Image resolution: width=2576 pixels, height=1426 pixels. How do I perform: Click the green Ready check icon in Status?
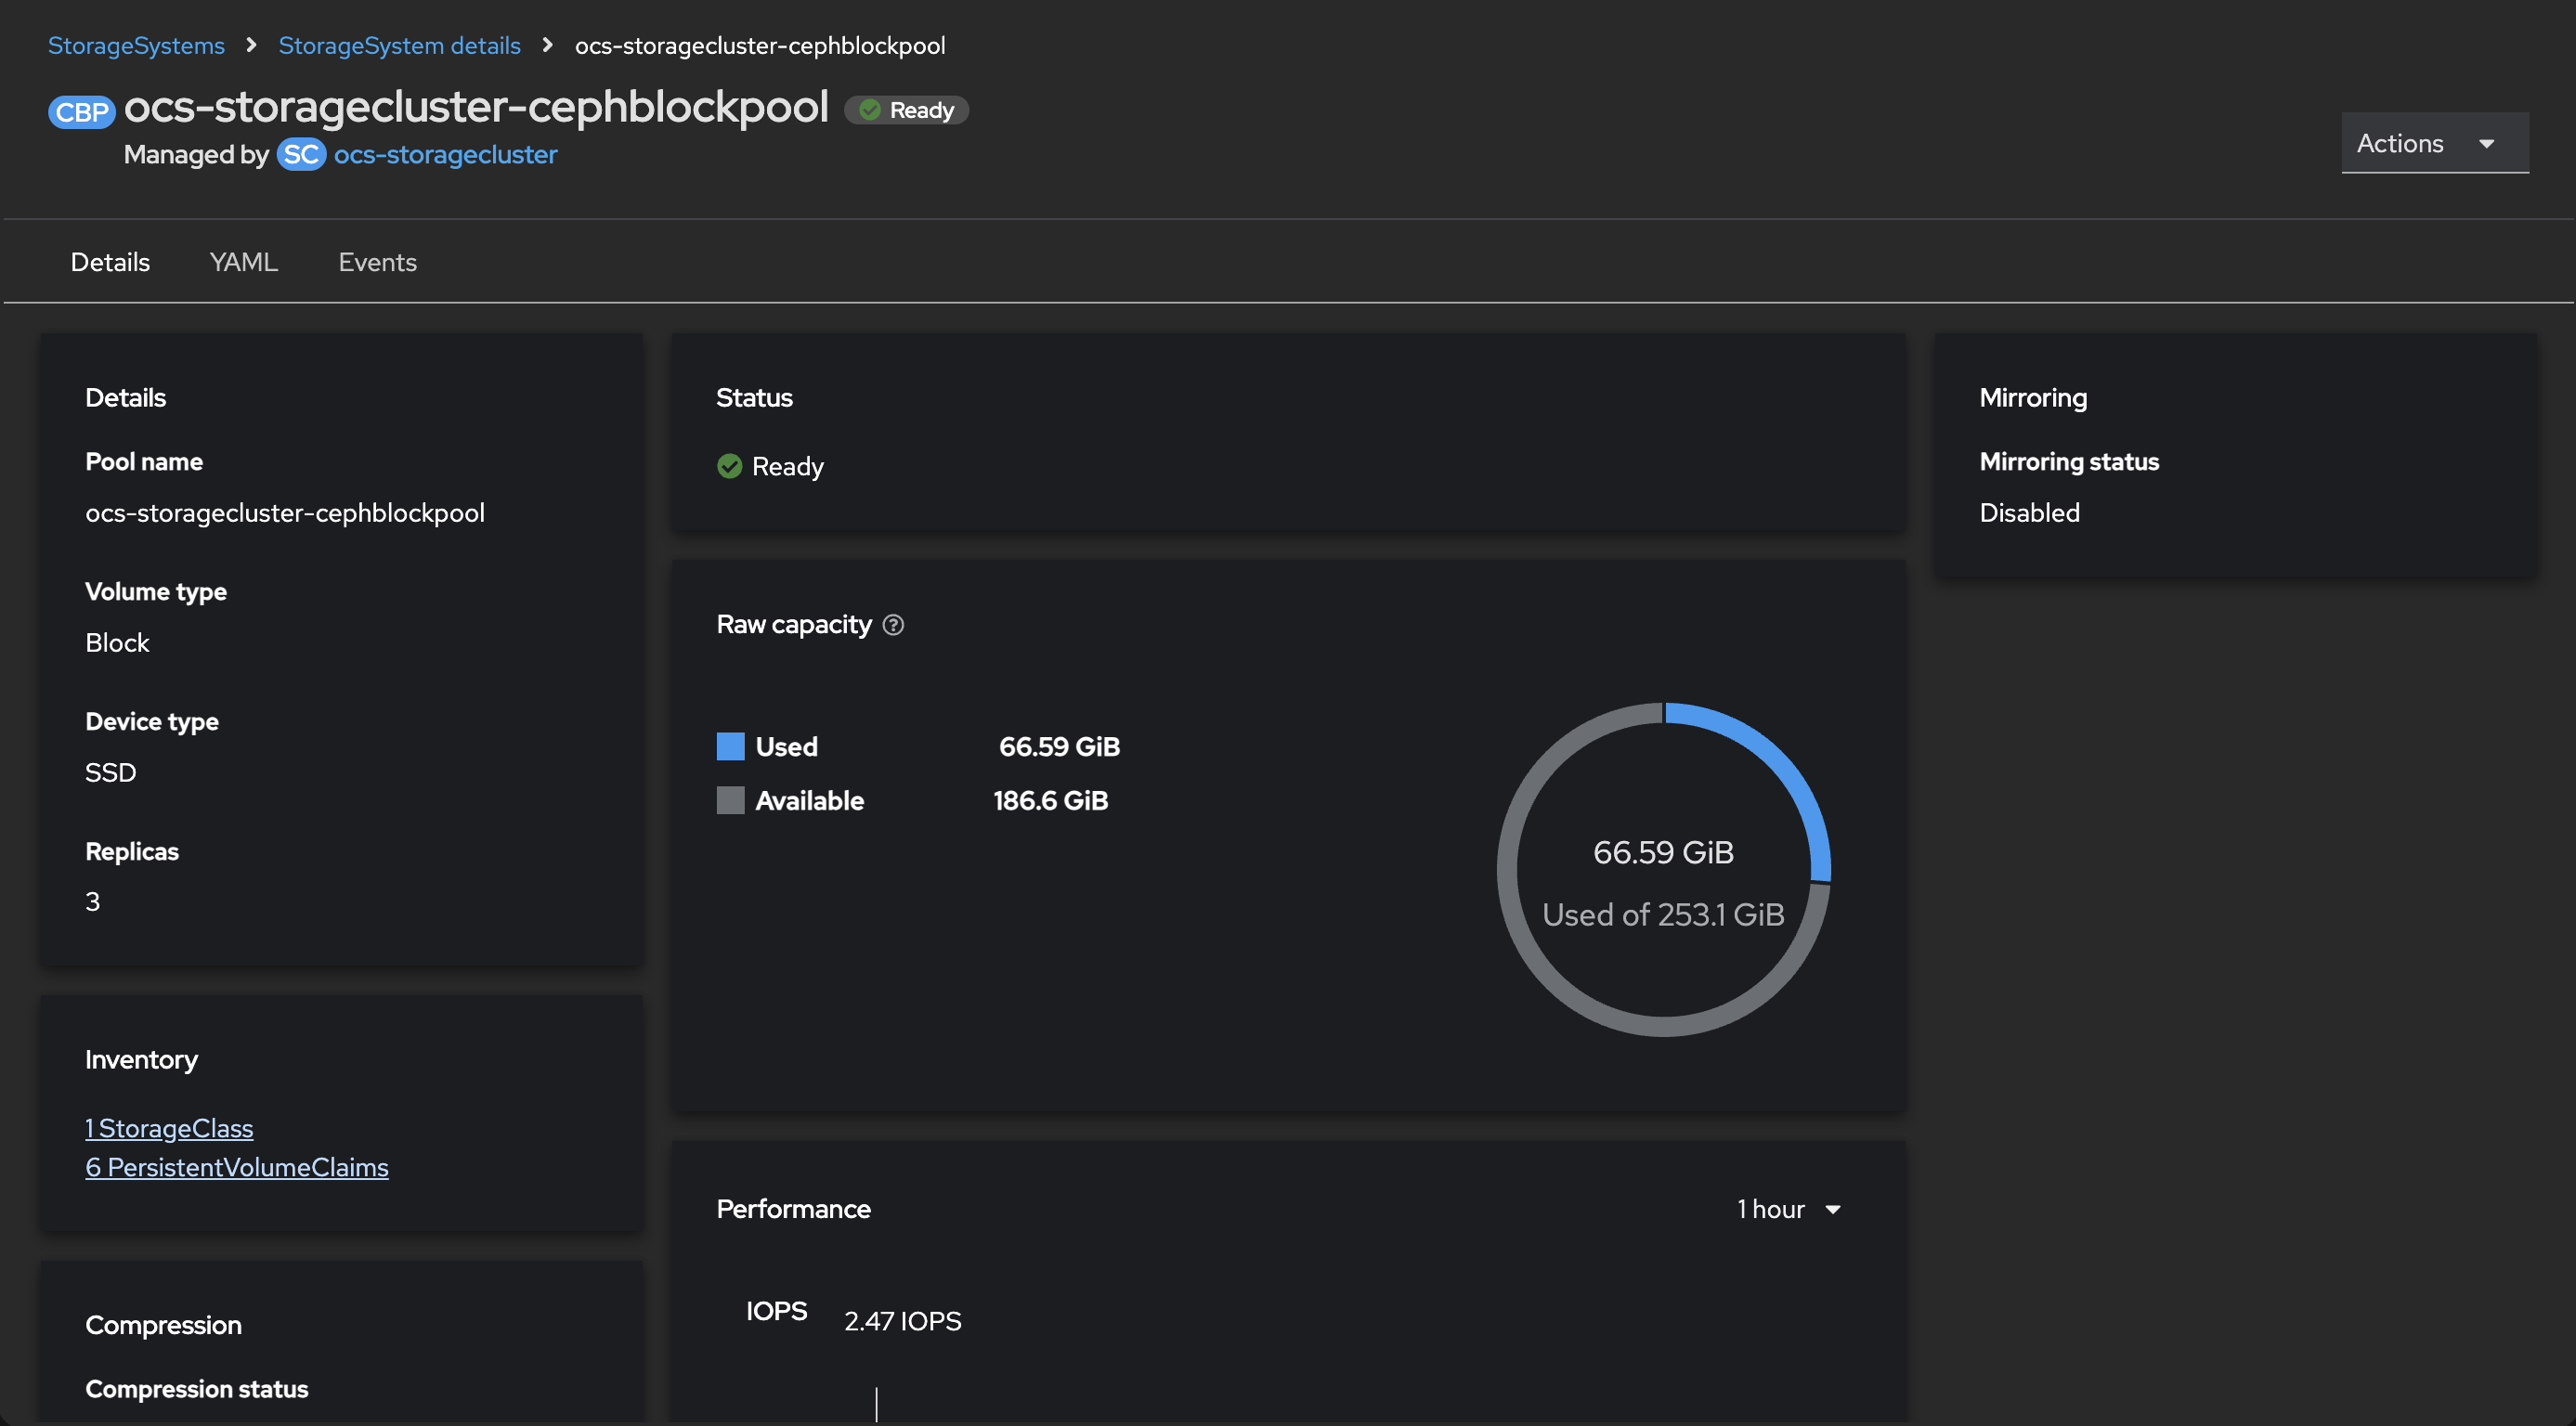pyautogui.click(x=730, y=467)
